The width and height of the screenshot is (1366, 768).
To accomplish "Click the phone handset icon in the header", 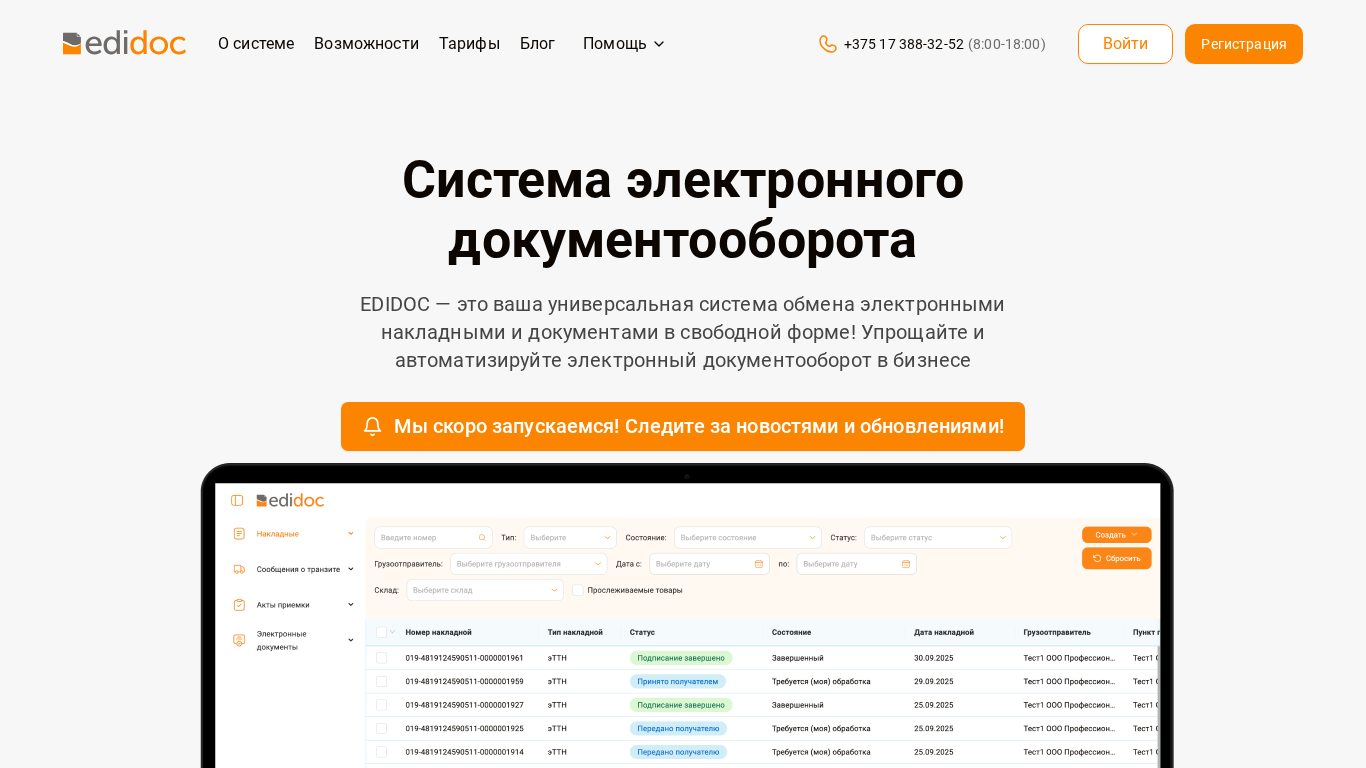I will pos(828,44).
